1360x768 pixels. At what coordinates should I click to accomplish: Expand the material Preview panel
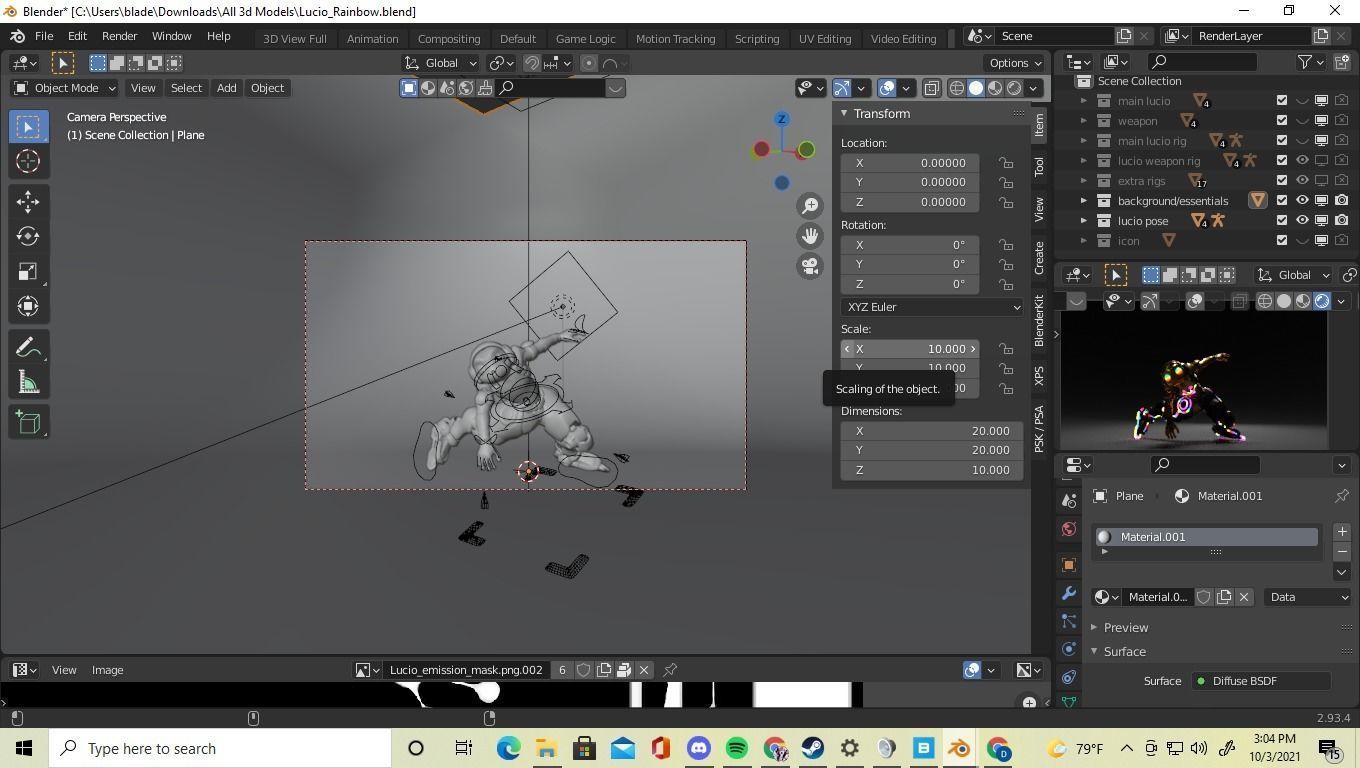coord(1094,628)
